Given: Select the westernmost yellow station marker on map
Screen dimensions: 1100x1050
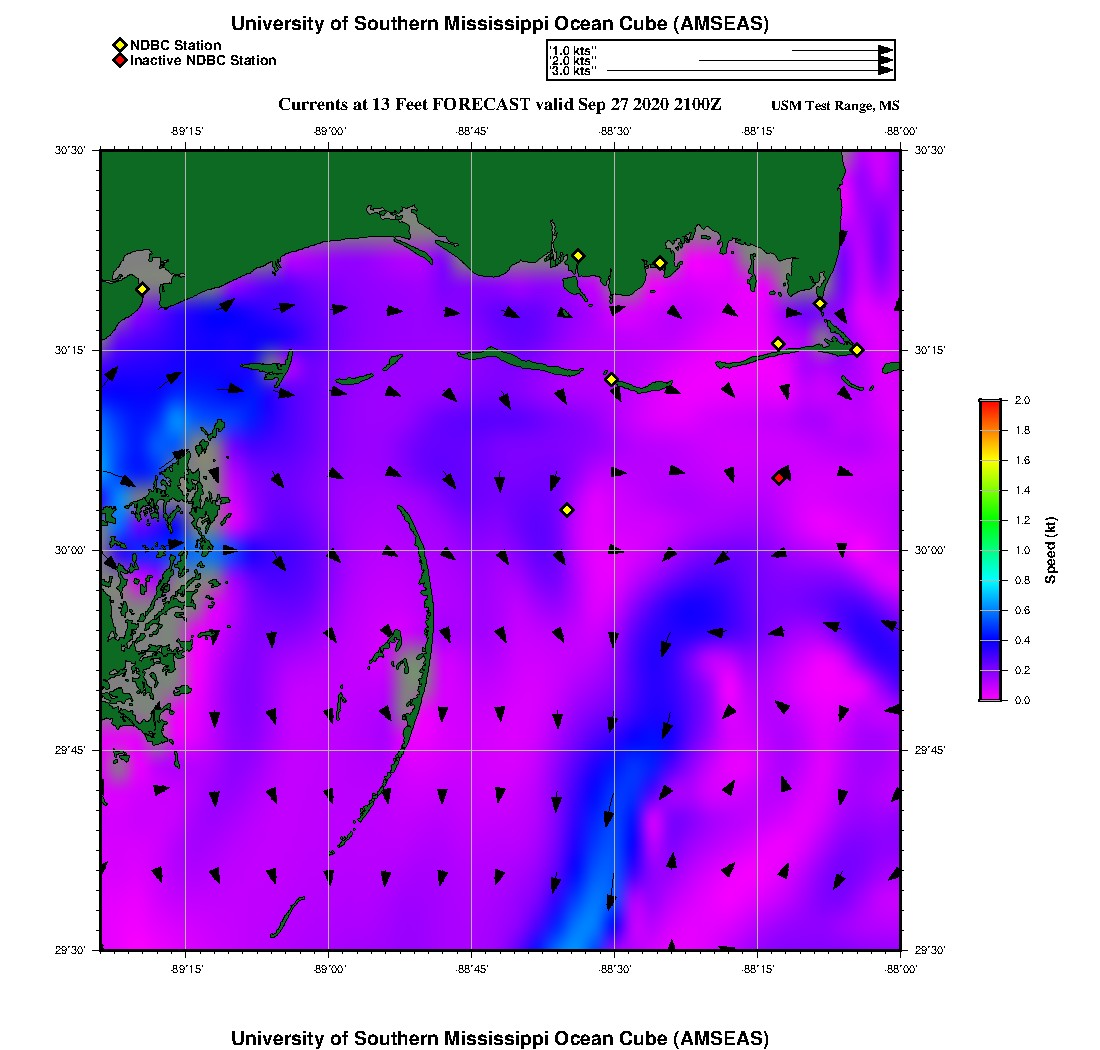Looking at the screenshot, I should [x=142, y=289].
